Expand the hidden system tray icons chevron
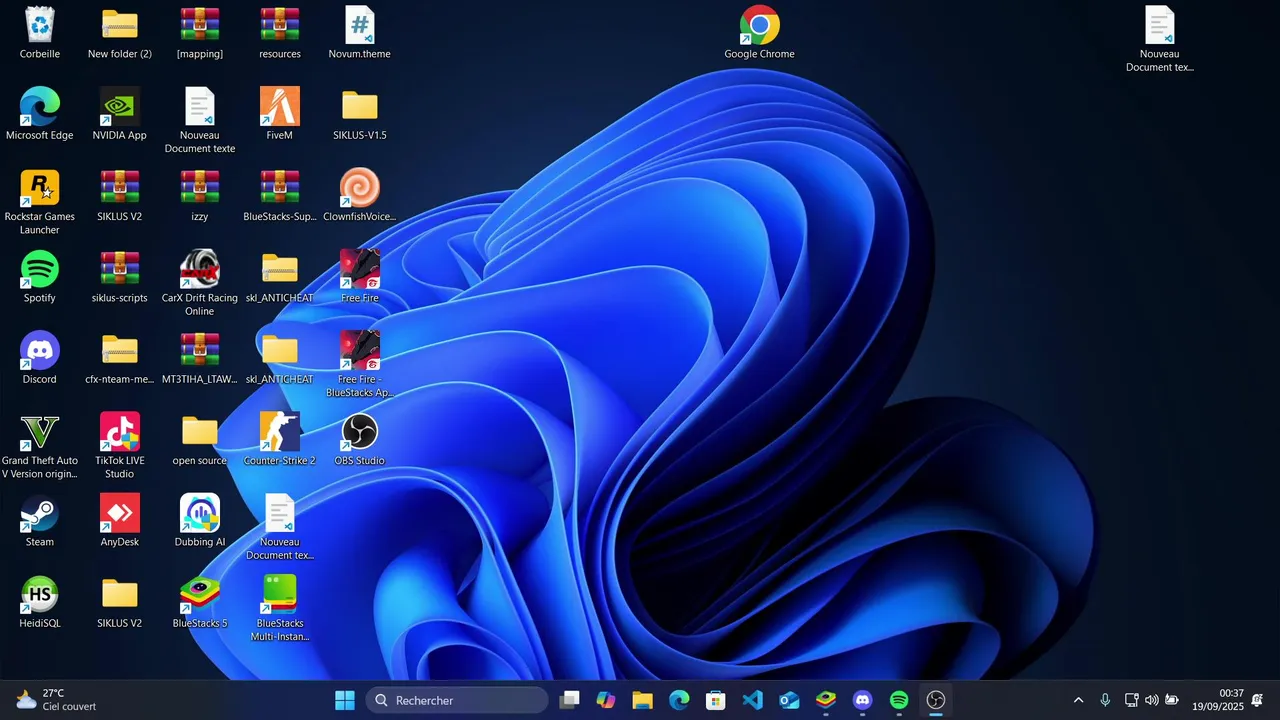This screenshot has height=720, width=1280. [x=1078, y=700]
